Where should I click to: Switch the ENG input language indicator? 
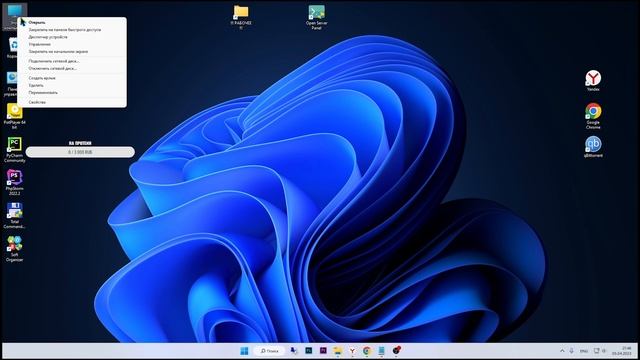(x=584, y=351)
